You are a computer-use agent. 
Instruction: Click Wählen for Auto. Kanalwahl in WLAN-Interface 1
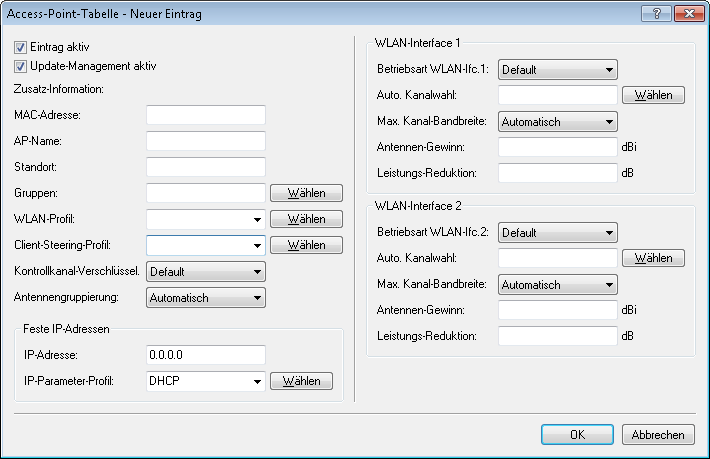[x=653, y=96]
